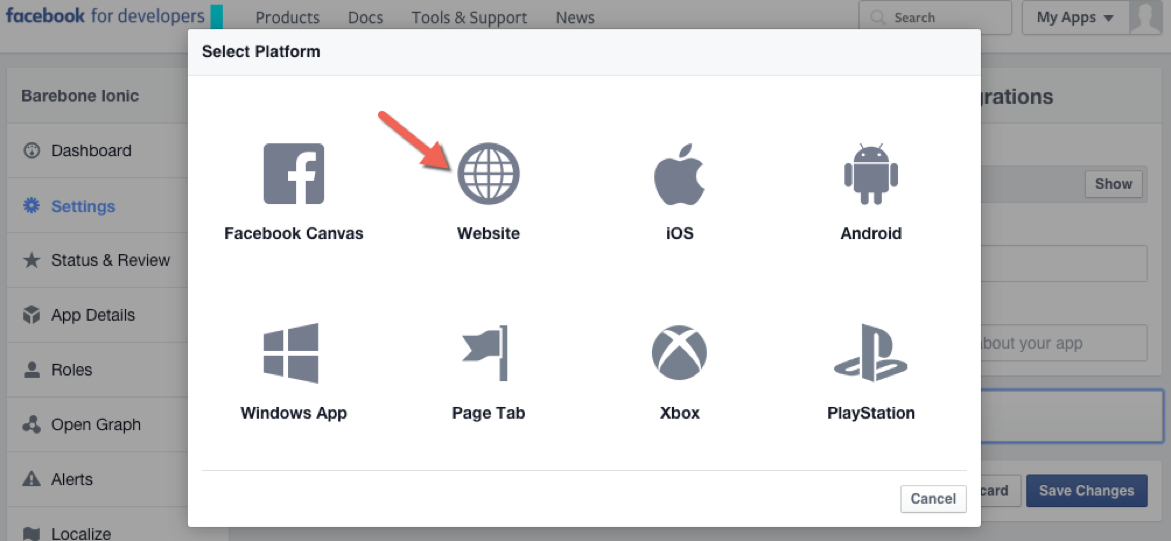Cancel the Select Platform dialog
The height and width of the screenshot is (541, 1171).
(x=934, y=498)
